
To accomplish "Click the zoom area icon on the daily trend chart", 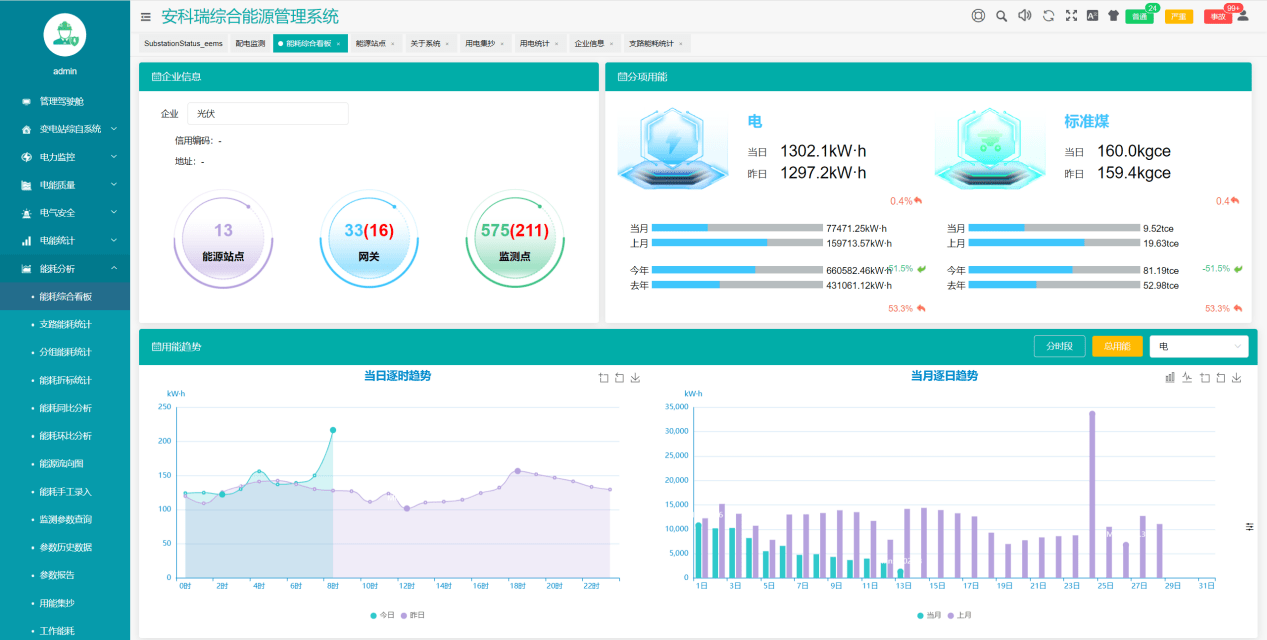I will pos(1204,378).
